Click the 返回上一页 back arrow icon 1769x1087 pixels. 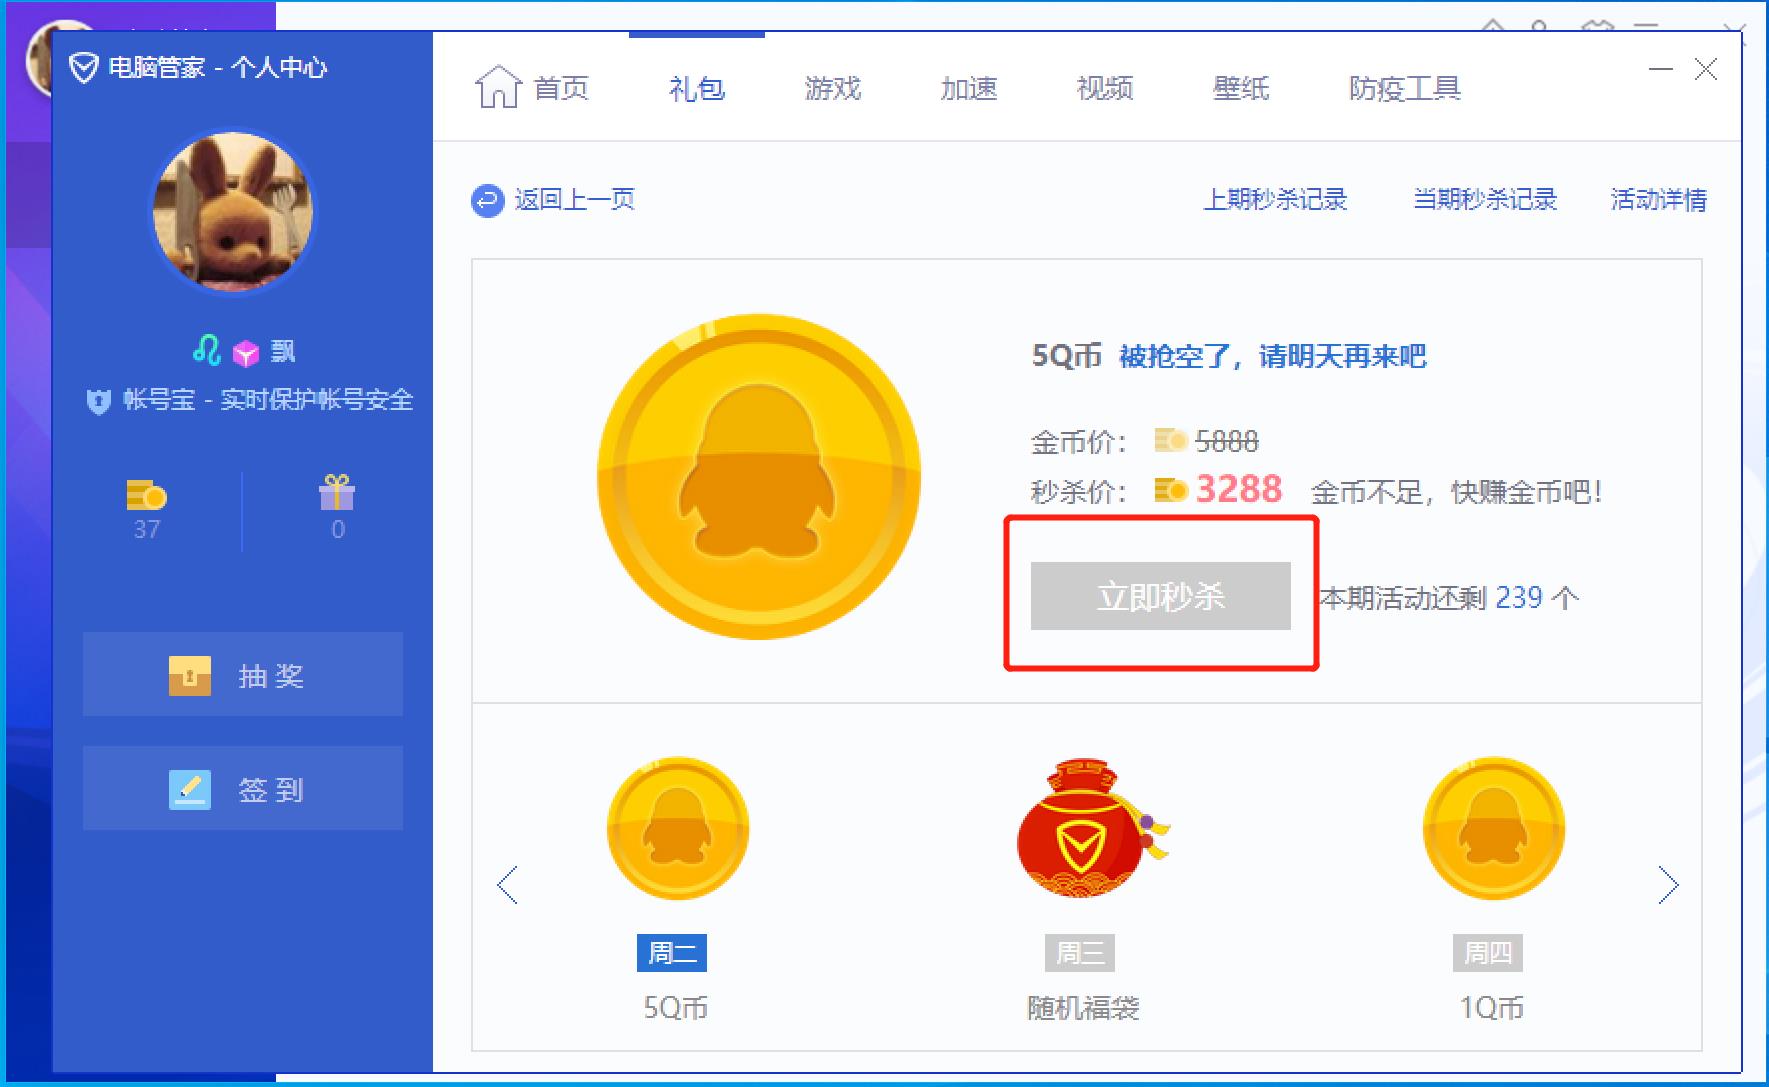[487, 201]
